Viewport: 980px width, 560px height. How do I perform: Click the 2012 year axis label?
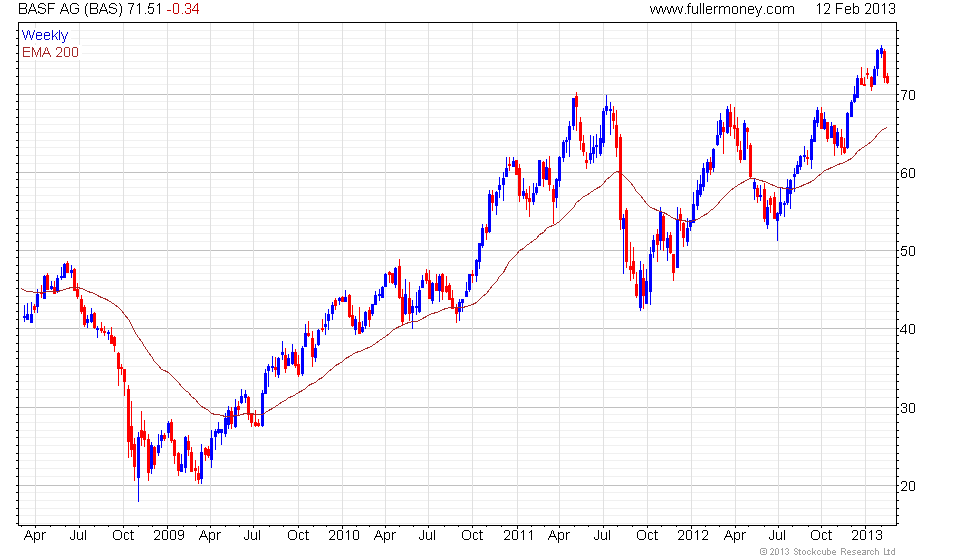pyautogui.click(x=693, y=536)
